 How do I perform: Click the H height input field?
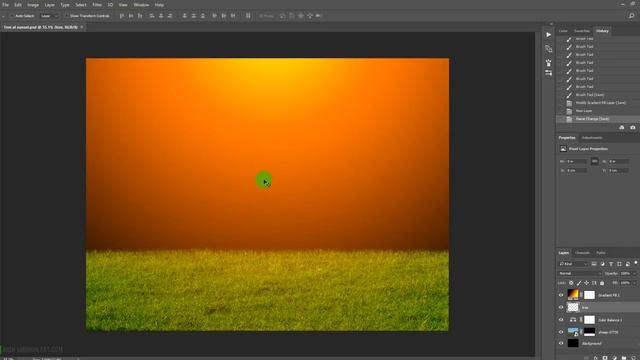[618, 162]
